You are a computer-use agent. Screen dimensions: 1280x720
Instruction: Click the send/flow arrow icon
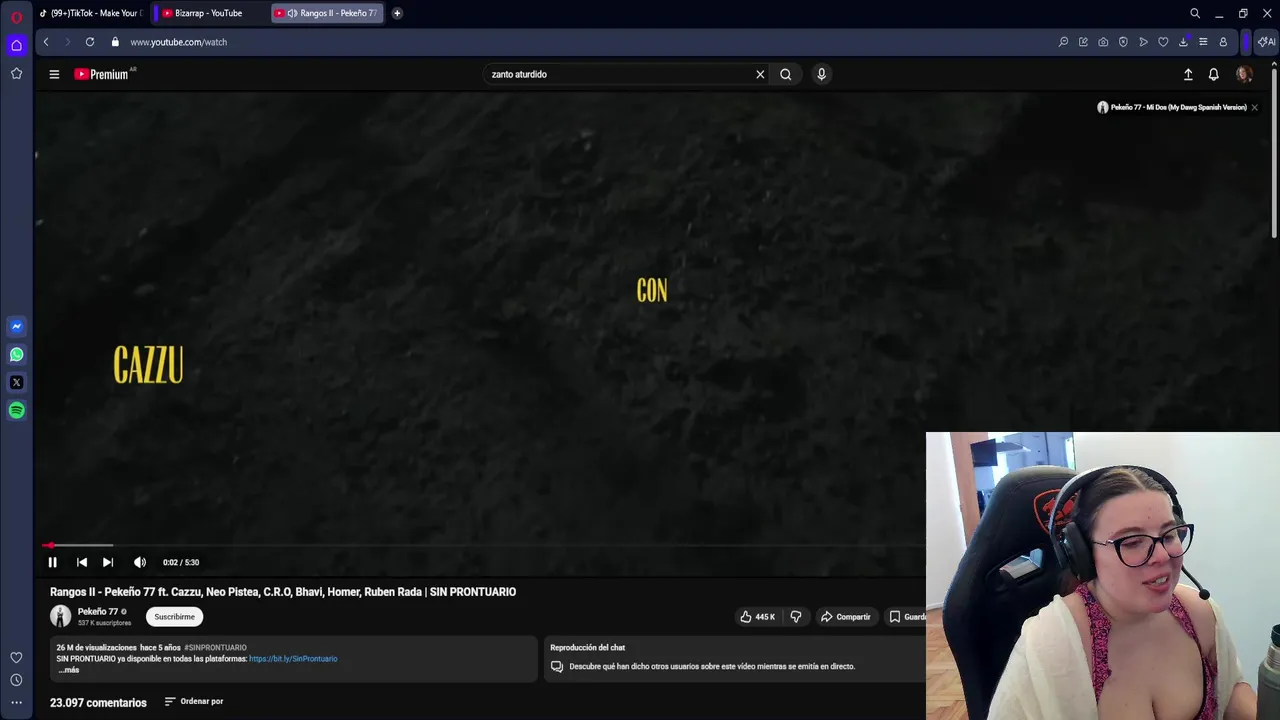tap(1143, 42)
